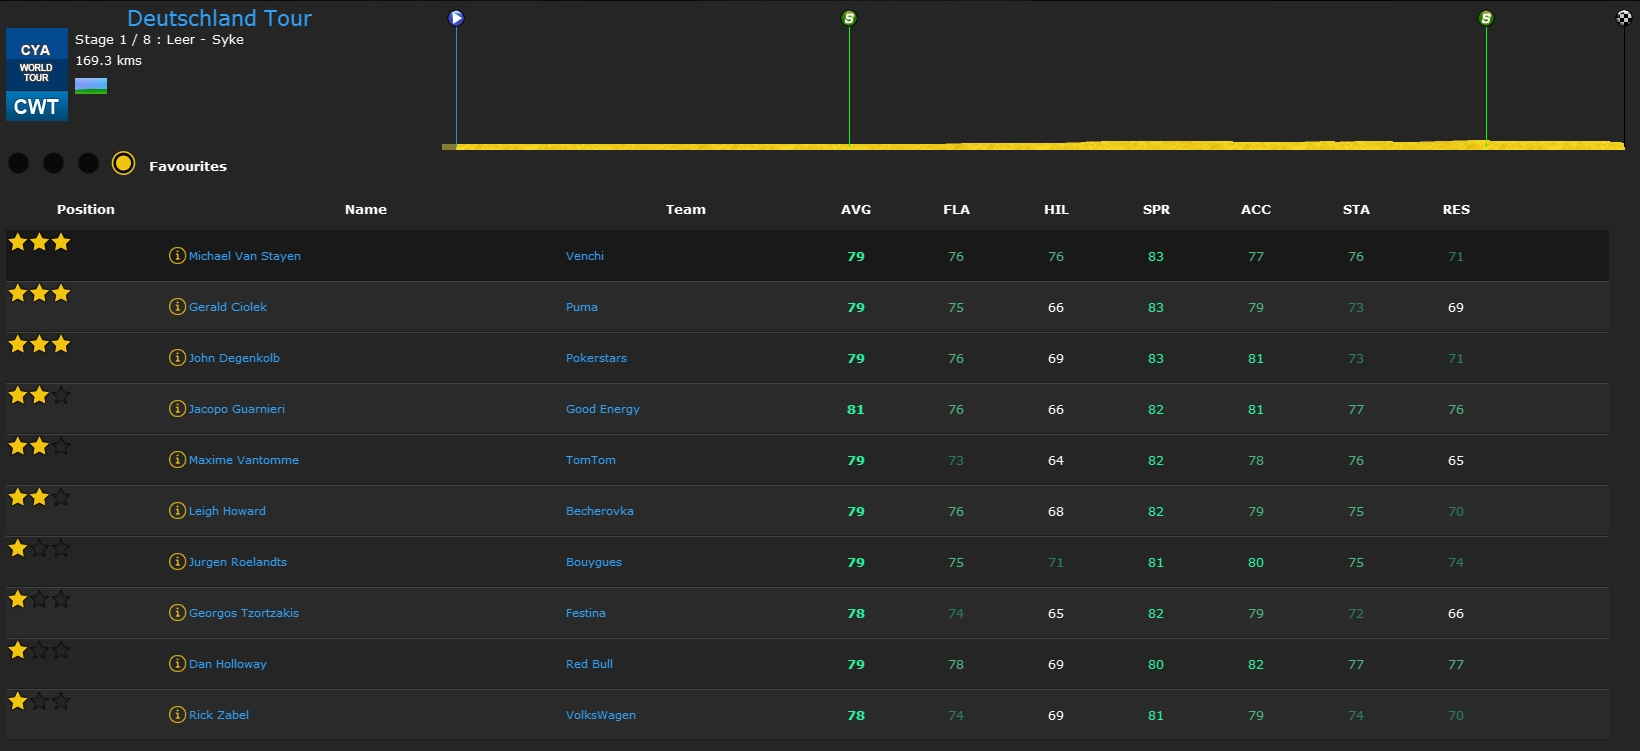Select the third black view circle
Viewport: 1640px width, 751px height.
pos(89,163)
